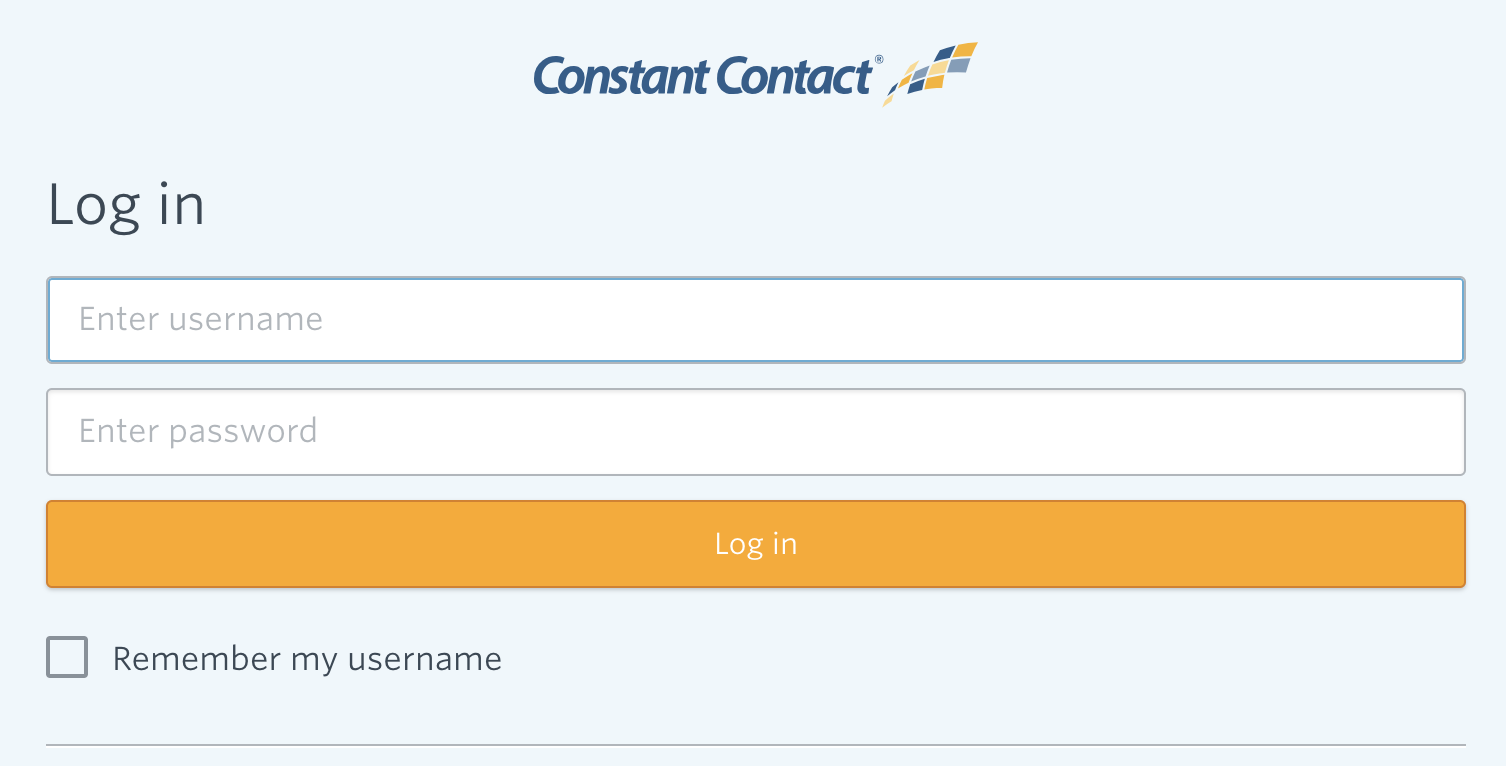Click the Constant Contact wordmark
This screenshot has width=1506, height=766.
point(705,75)
